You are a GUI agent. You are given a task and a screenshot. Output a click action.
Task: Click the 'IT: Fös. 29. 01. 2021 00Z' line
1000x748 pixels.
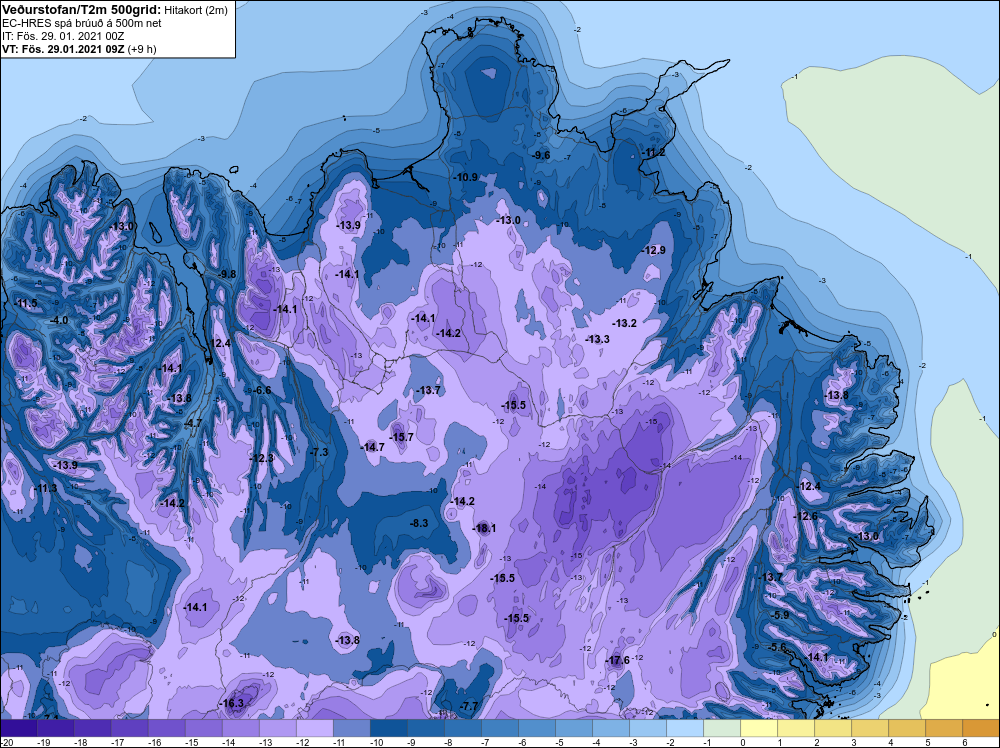tap(63, 36)
